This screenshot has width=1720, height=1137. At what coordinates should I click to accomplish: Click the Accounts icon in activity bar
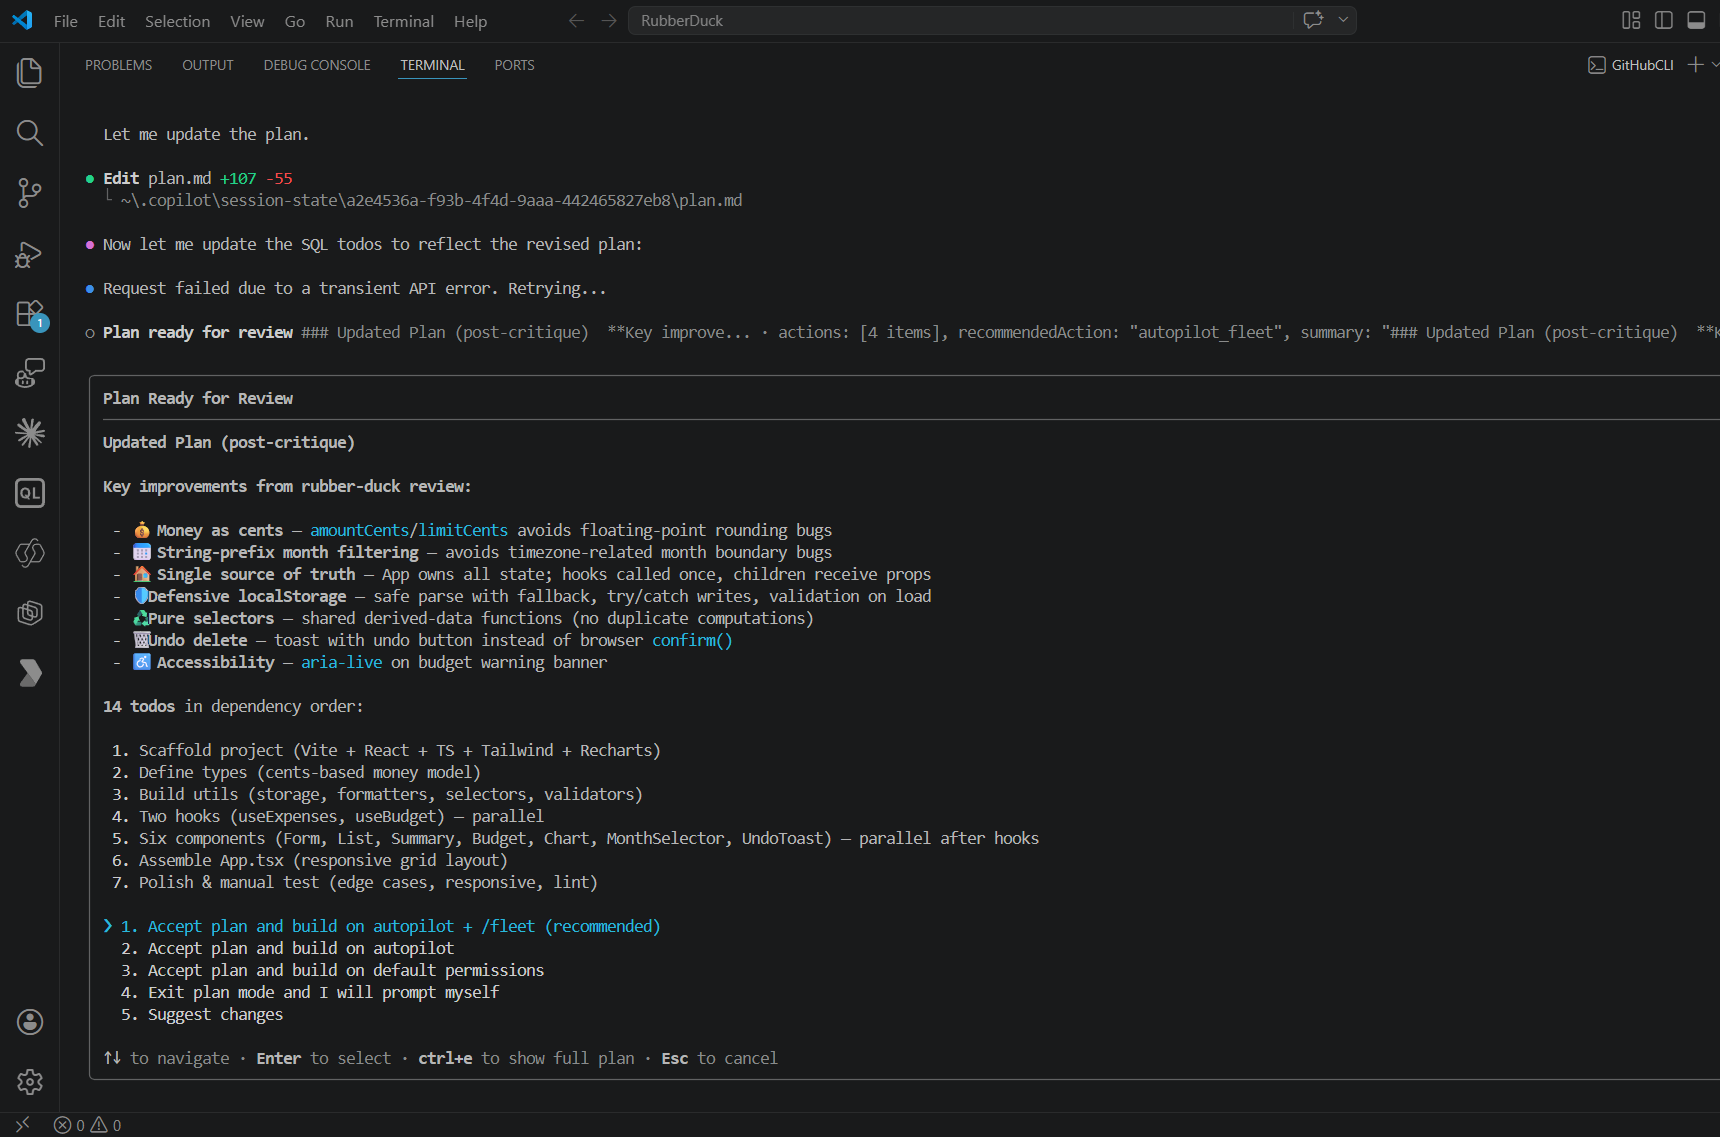pos(30,1021)
